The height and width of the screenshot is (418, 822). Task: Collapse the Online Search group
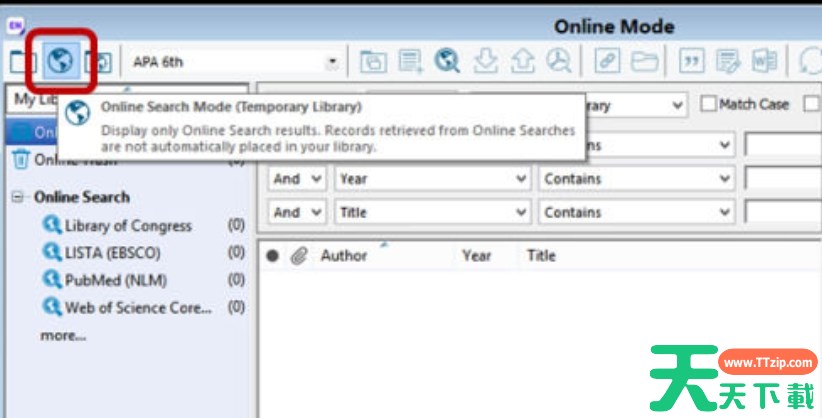pyautogui.click(x=18, y=197)
